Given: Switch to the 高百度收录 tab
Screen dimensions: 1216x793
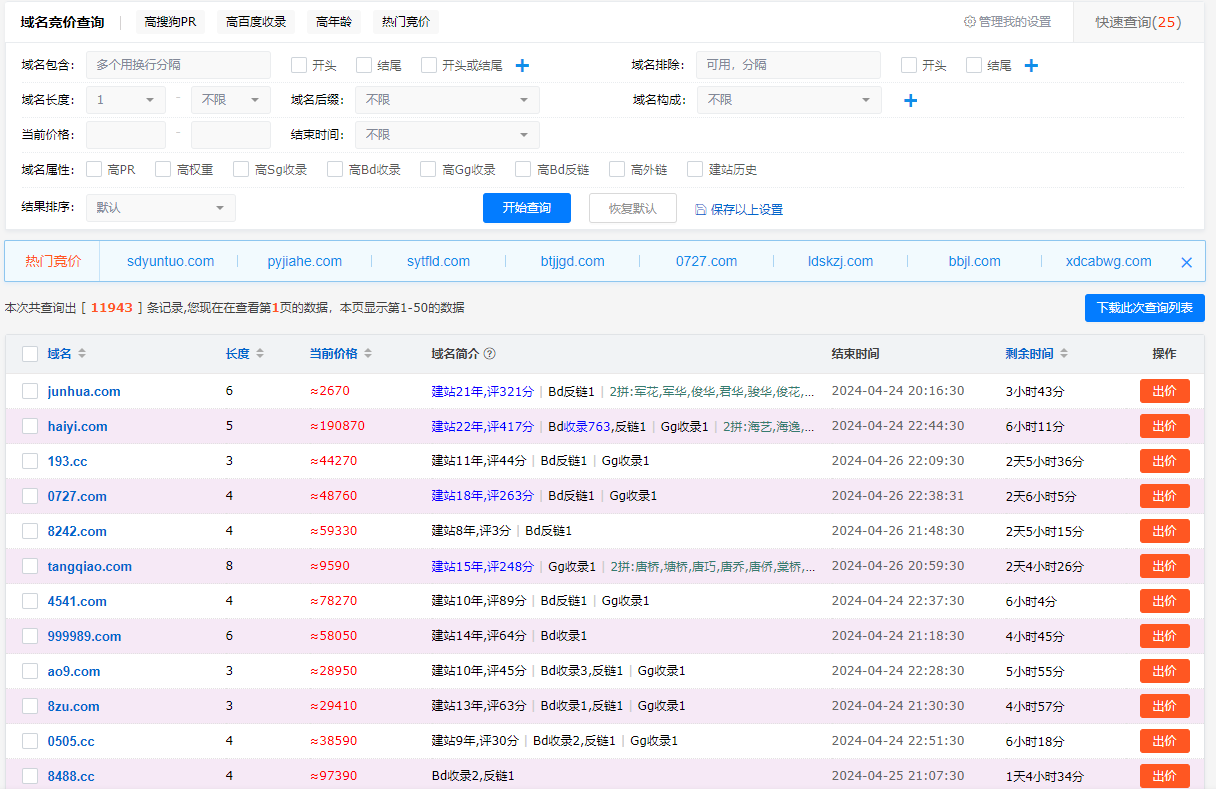Looking at the screenshot, I should coord(256,22).
